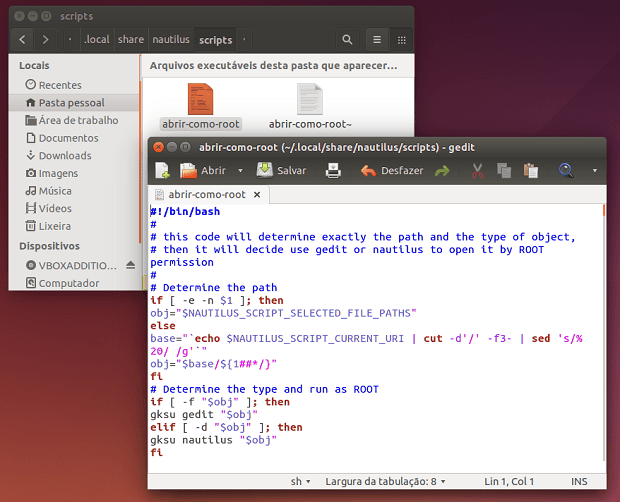Switch Nautilus to grid view
Screen dimensions: 620x502
pyautogui.click(x=401, y=40)
